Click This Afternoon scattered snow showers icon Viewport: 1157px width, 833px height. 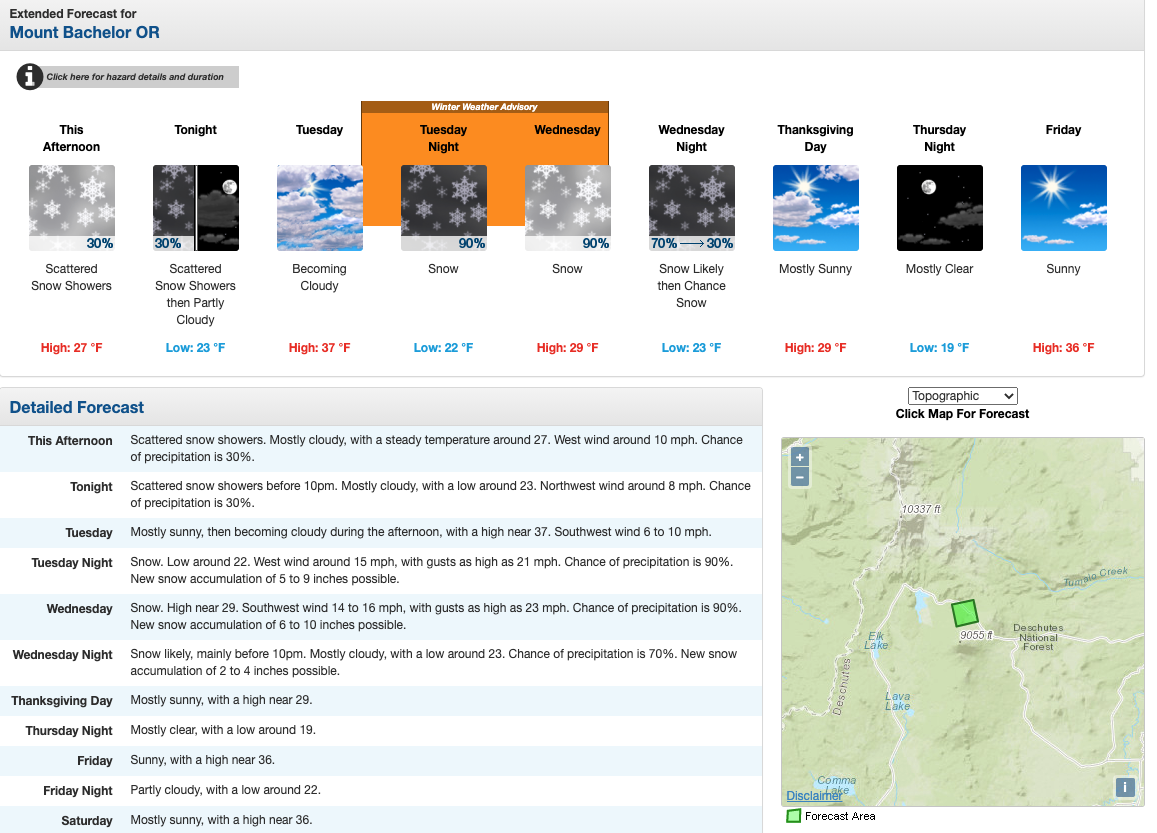72,208
